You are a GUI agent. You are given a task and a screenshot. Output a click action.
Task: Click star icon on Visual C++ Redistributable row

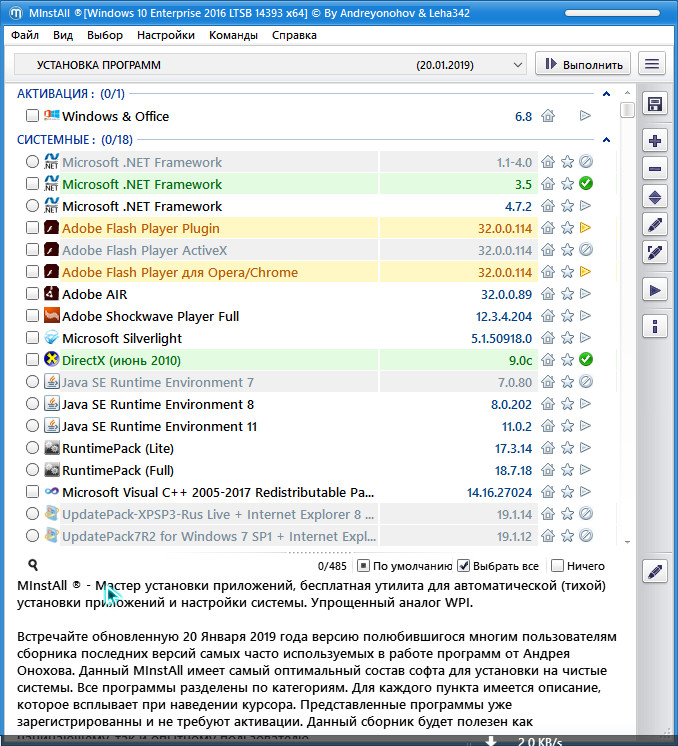pos(567,492)
